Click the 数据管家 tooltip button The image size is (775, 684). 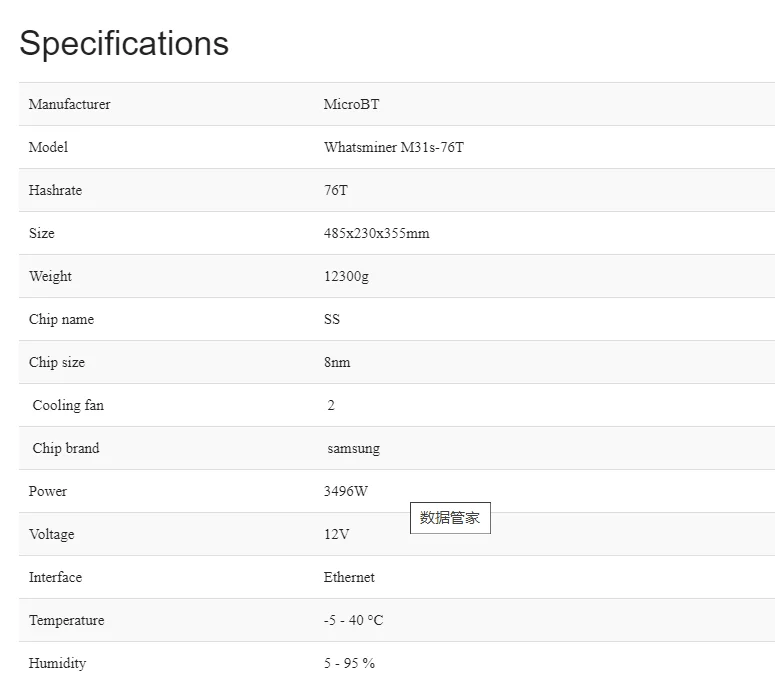coord(450,518)
